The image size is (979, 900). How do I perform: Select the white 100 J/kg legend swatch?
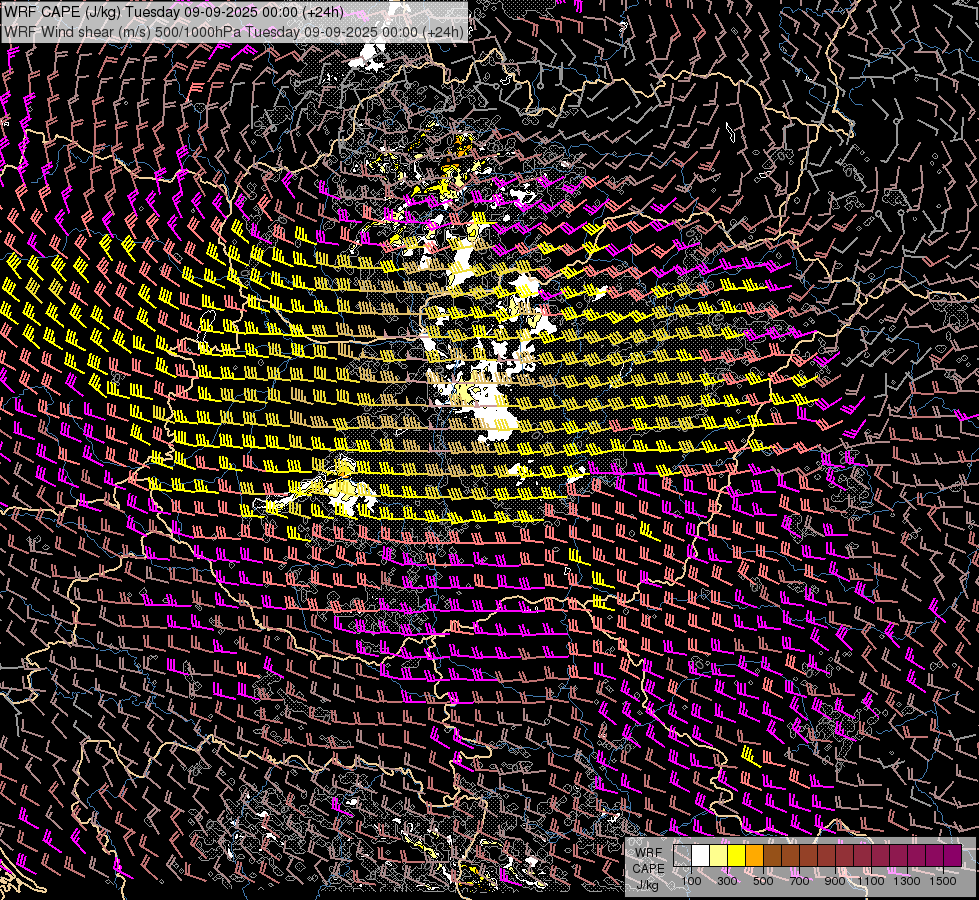coord(701,855)
